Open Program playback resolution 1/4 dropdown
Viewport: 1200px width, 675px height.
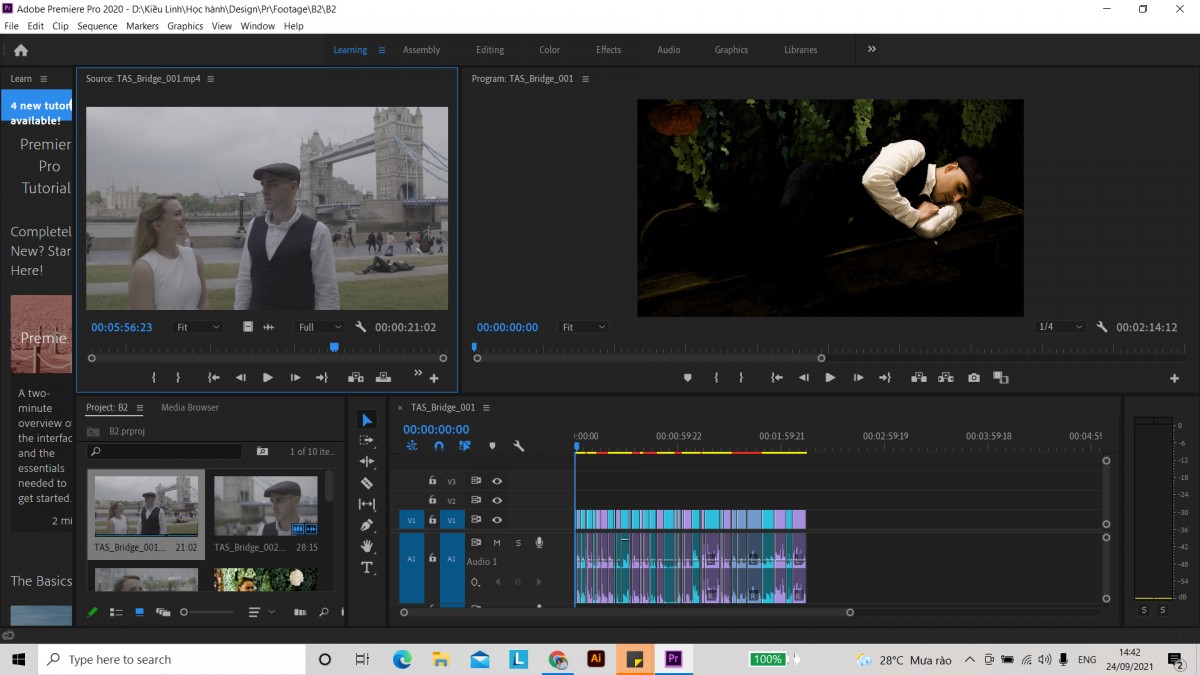(x=1061, y=327)
